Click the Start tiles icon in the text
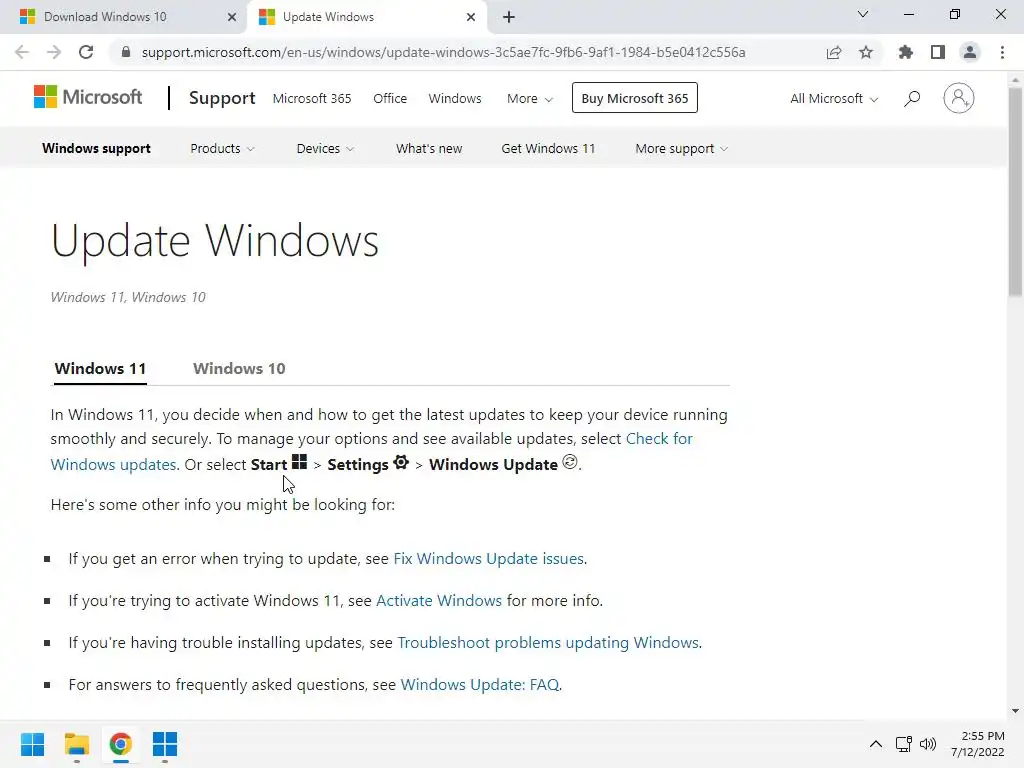Image resolution: width=1024 pixels, height=768 pixels. [x=299, y=462]
